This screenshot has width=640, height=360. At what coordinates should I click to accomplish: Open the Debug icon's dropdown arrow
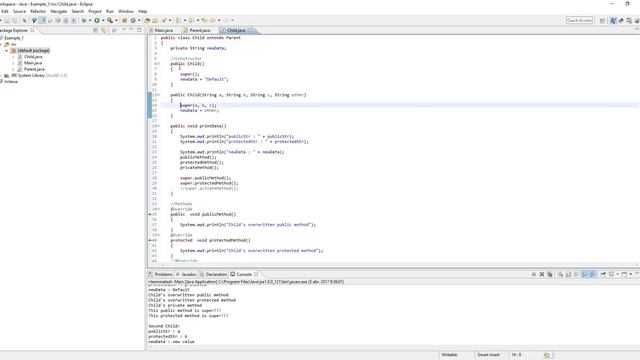coord(90,20)
